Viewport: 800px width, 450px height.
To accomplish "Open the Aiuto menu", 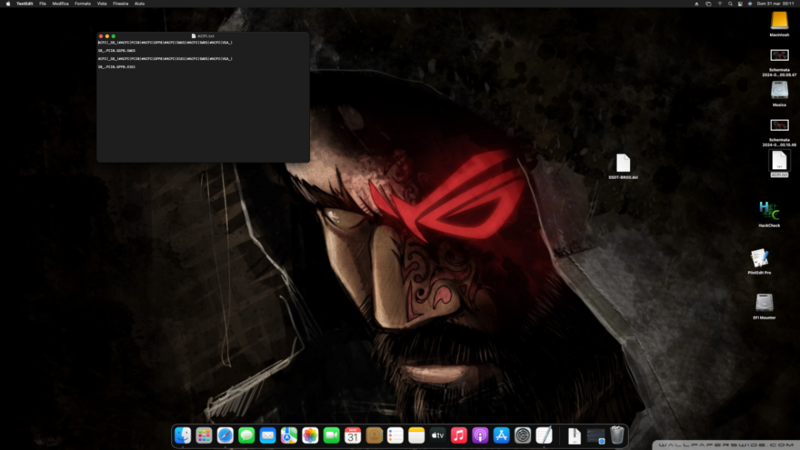I will 139,4.
